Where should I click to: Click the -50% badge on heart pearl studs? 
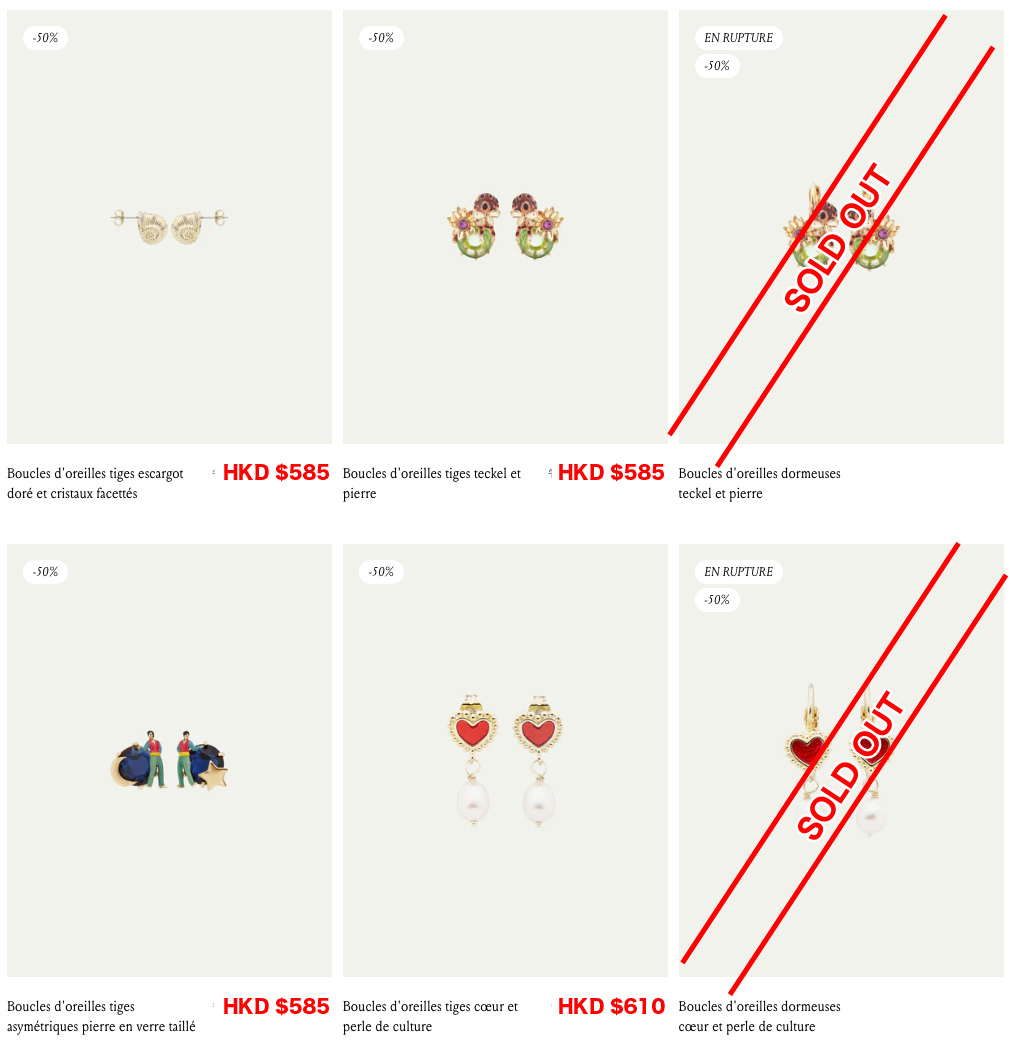tap(381, 572)
